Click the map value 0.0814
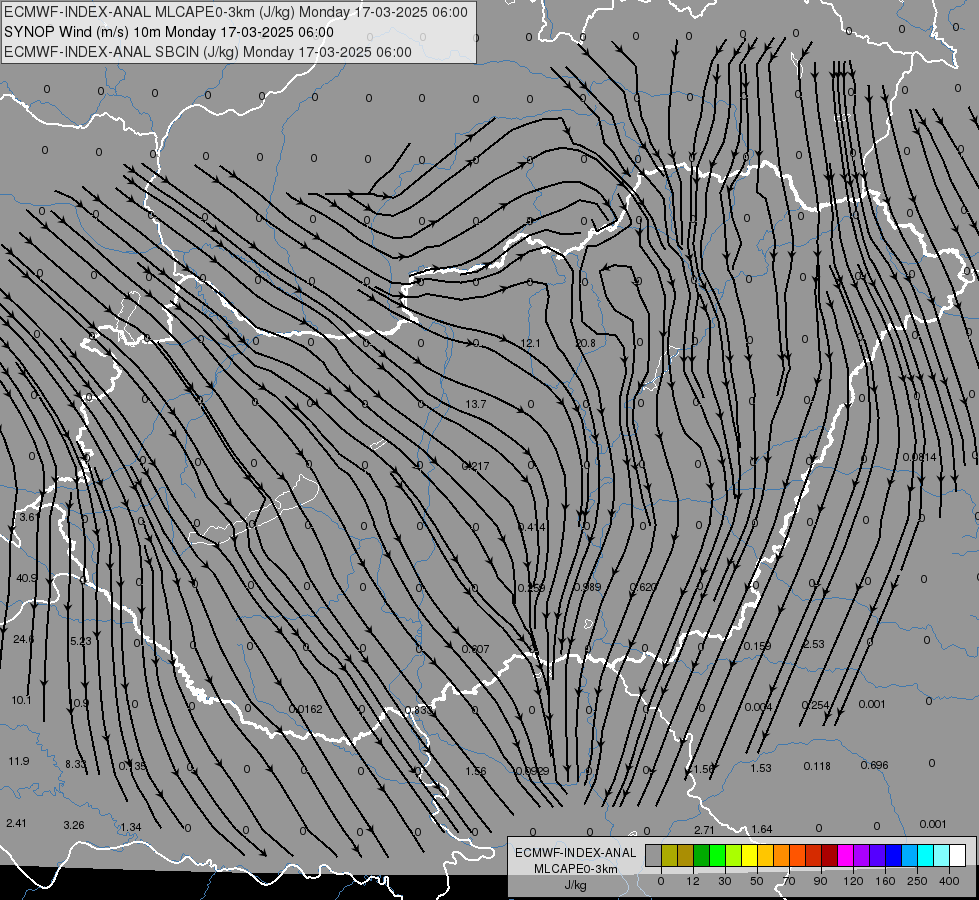This screenshot has width=979, height=900. pyautogui.click(x=920, y=457)
